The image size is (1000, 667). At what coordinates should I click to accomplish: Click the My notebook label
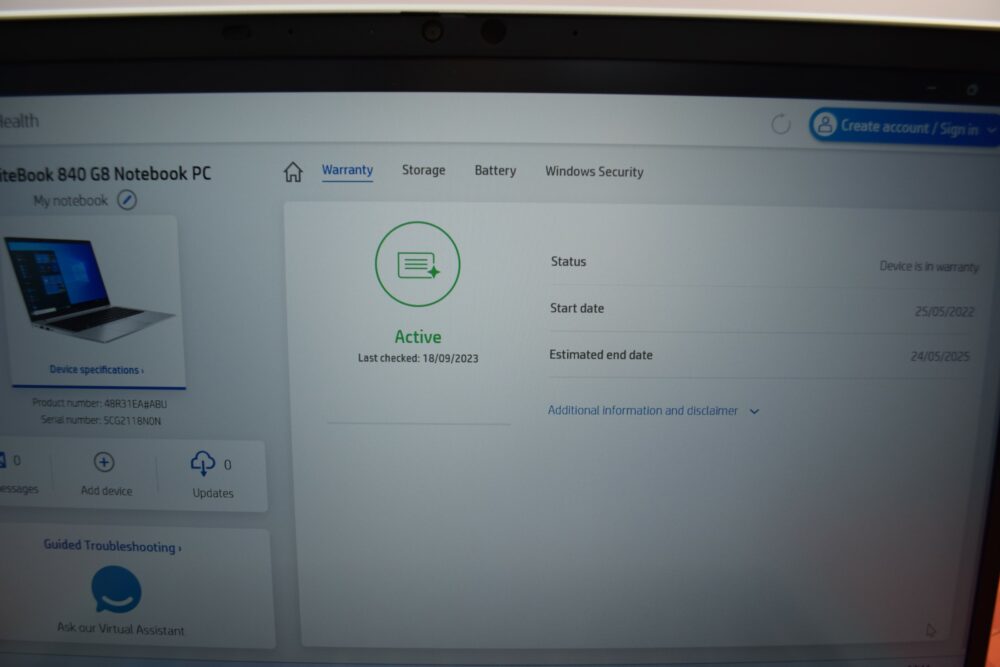click(x=71, y=201)
